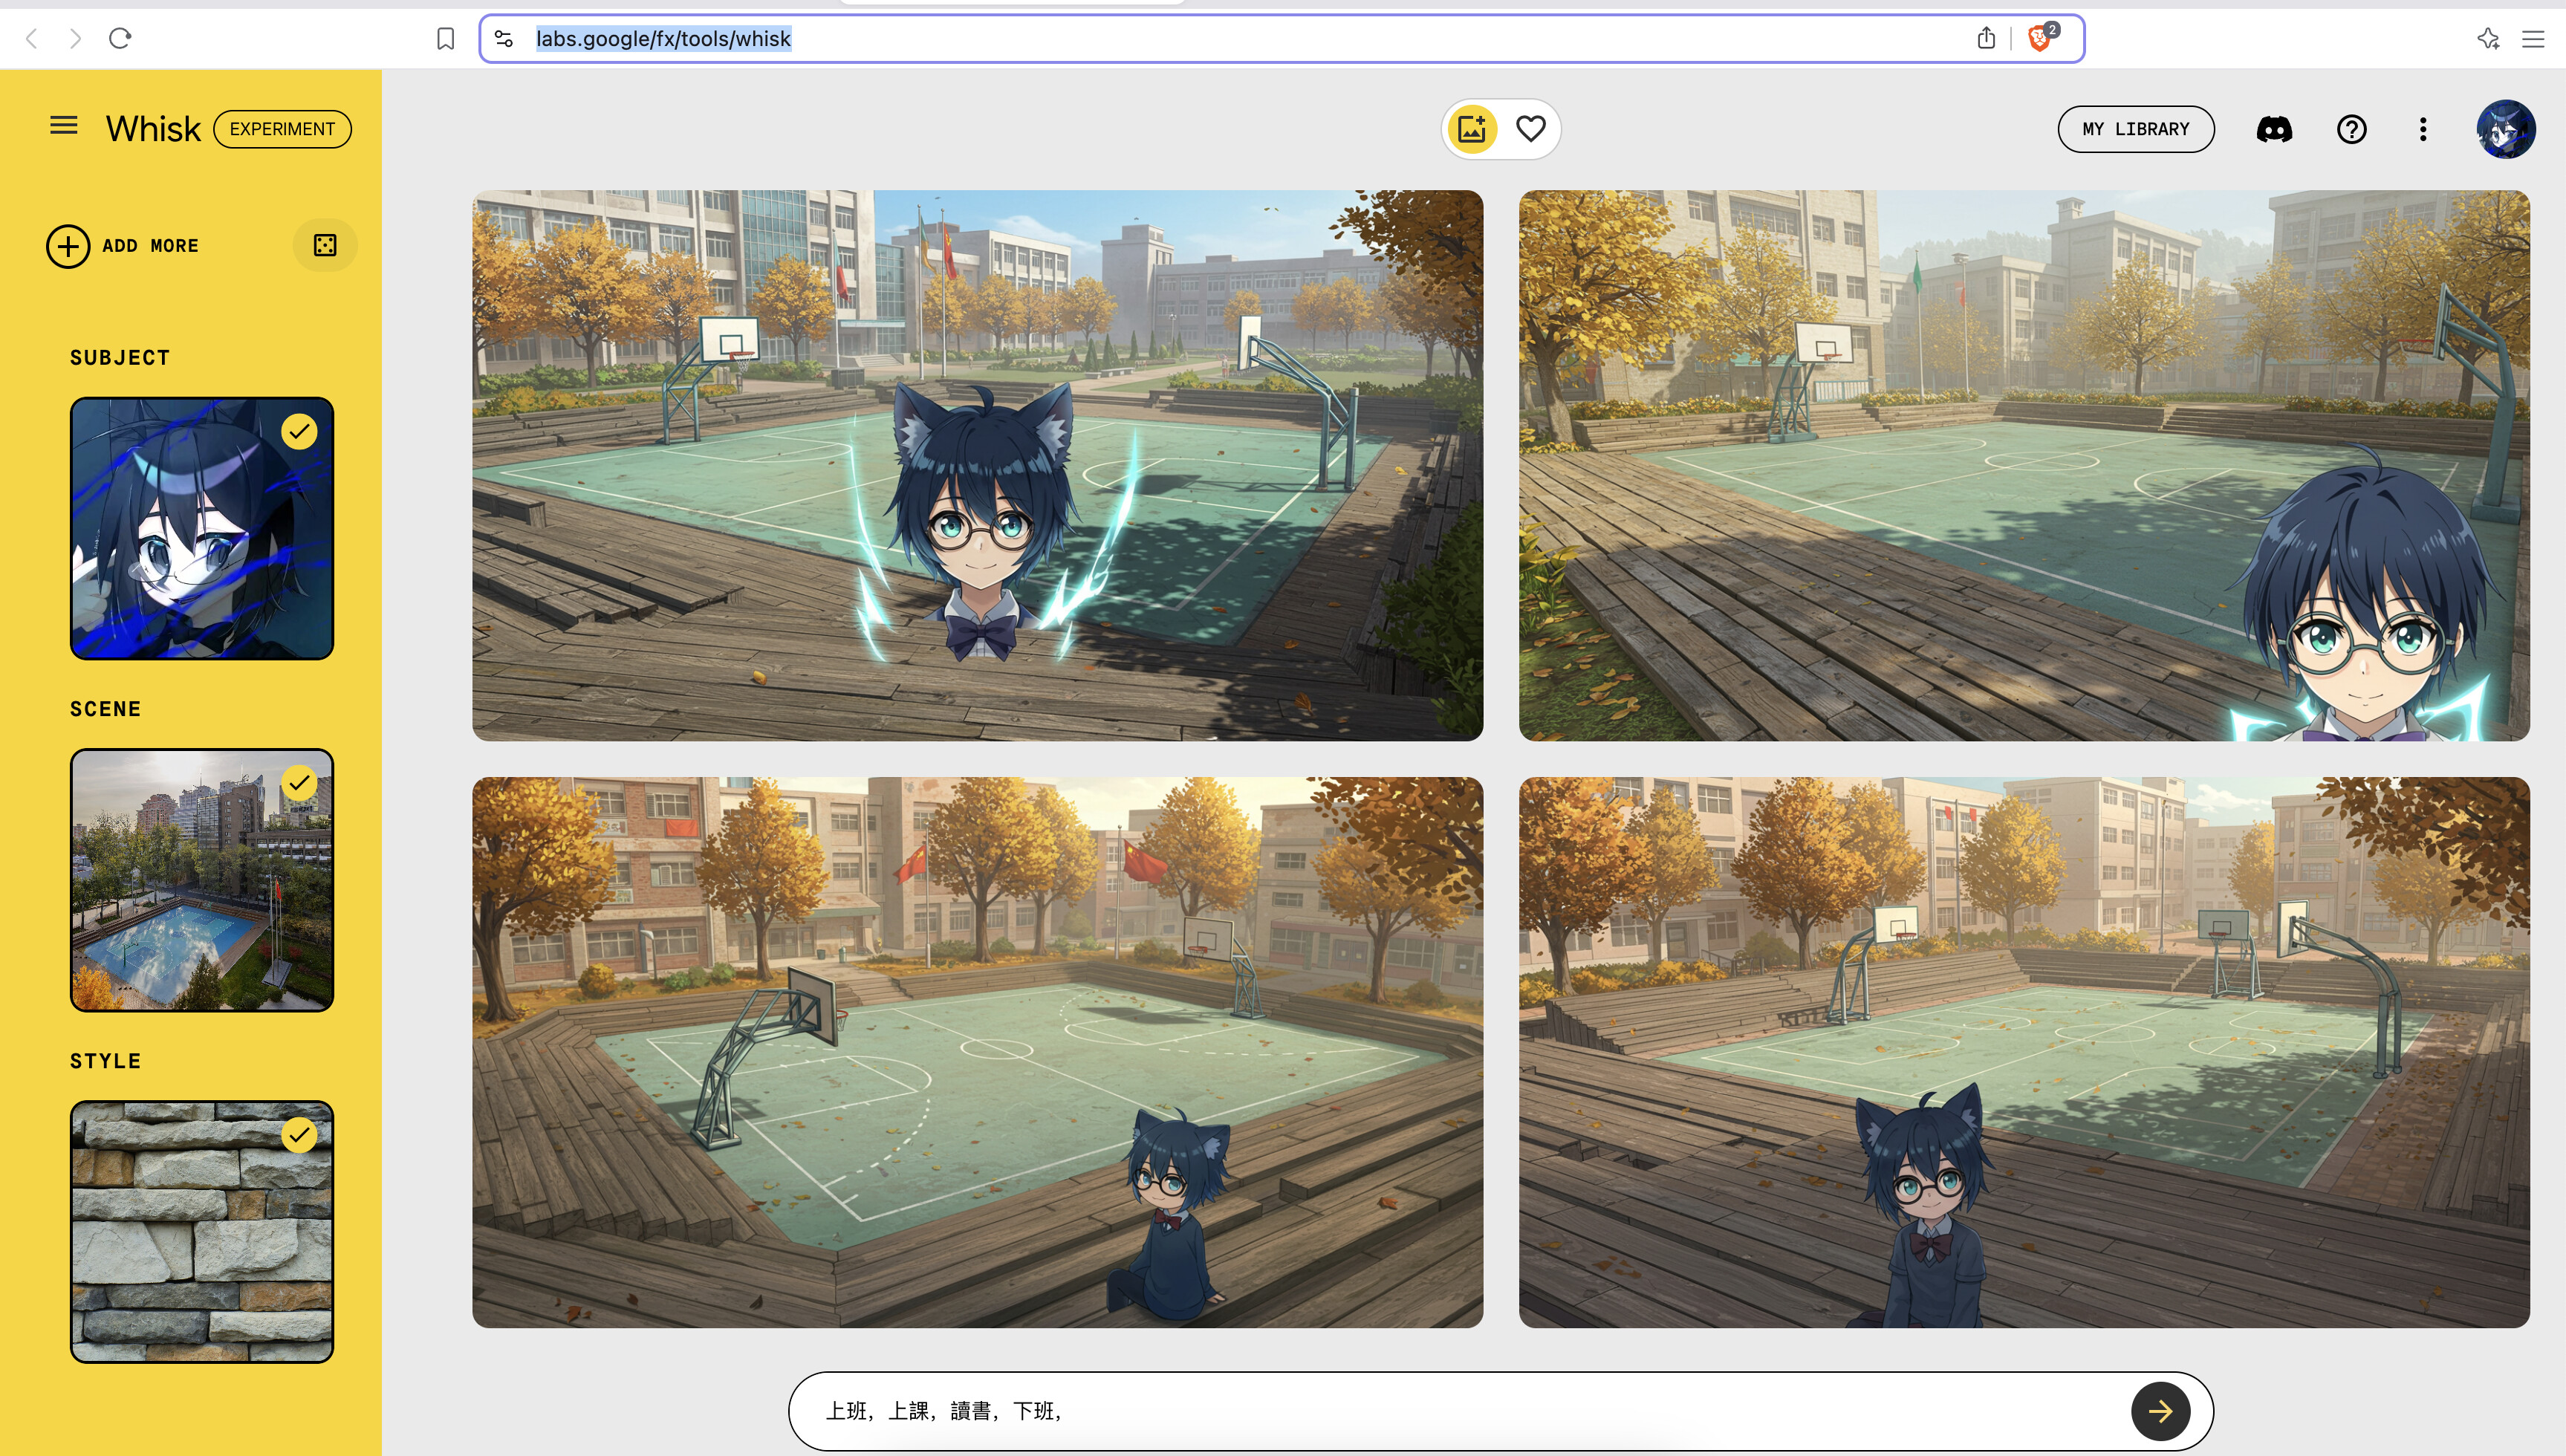This screenshot has height=1456, width=2566.
Task: Open MY LIBRARY
Action: tap(2136, 128)
